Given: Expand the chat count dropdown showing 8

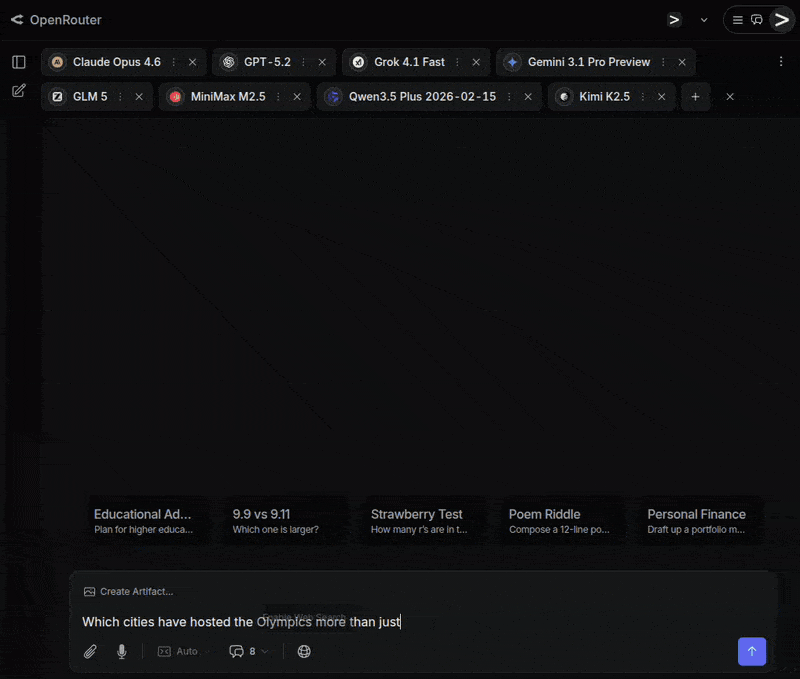Looking at the screenshot, I should tap(247, 651).
